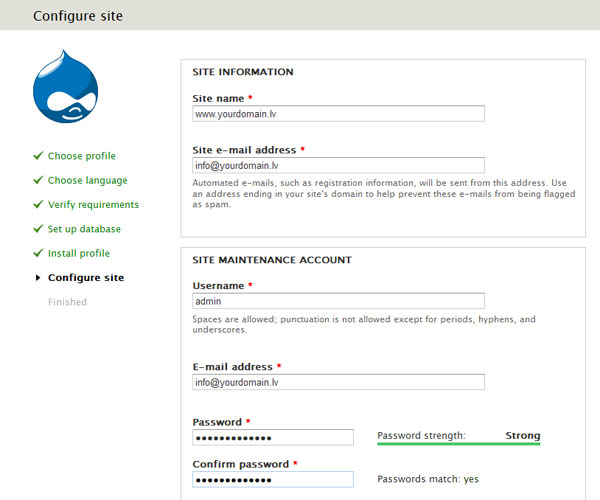This screenshot has height=500, width=600.
Task: Click the Drupal drop logo
Action: click(x=65, y=86)
